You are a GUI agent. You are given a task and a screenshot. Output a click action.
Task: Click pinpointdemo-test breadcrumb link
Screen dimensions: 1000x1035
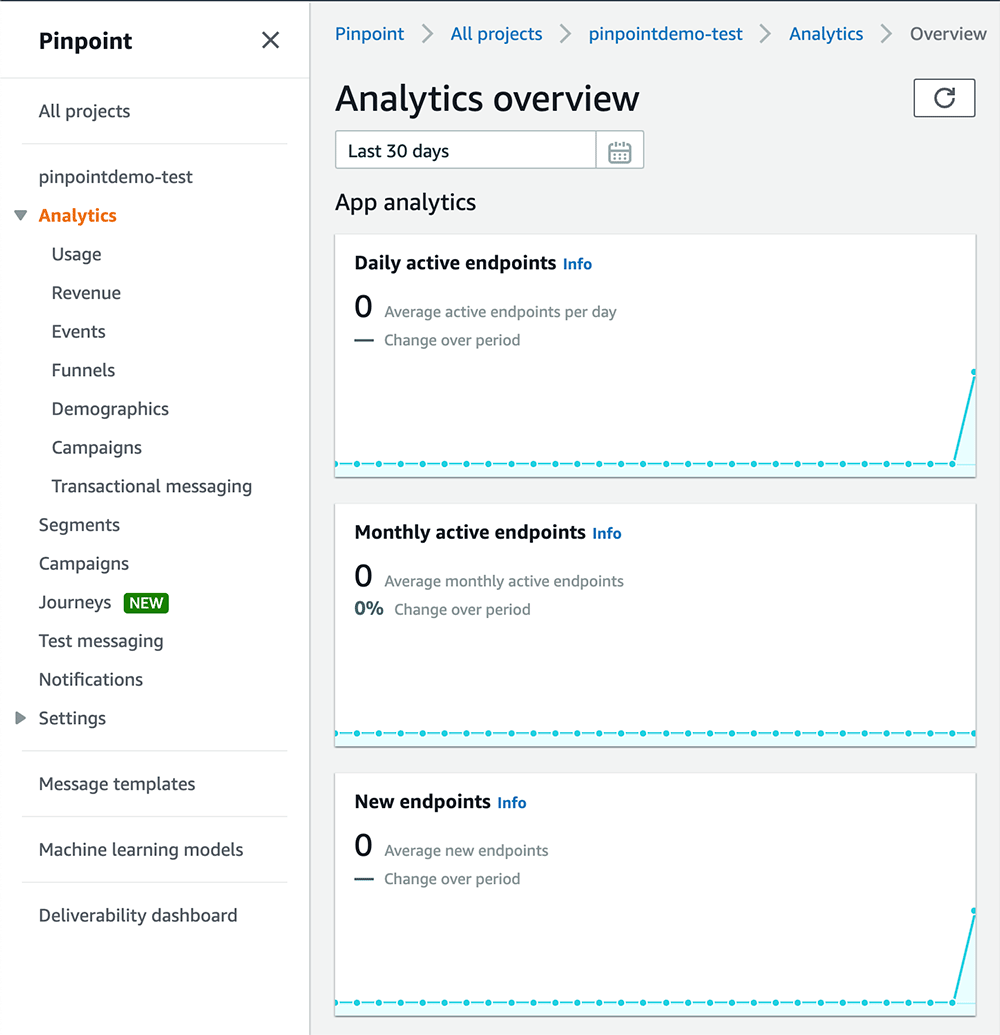[665, 34]
